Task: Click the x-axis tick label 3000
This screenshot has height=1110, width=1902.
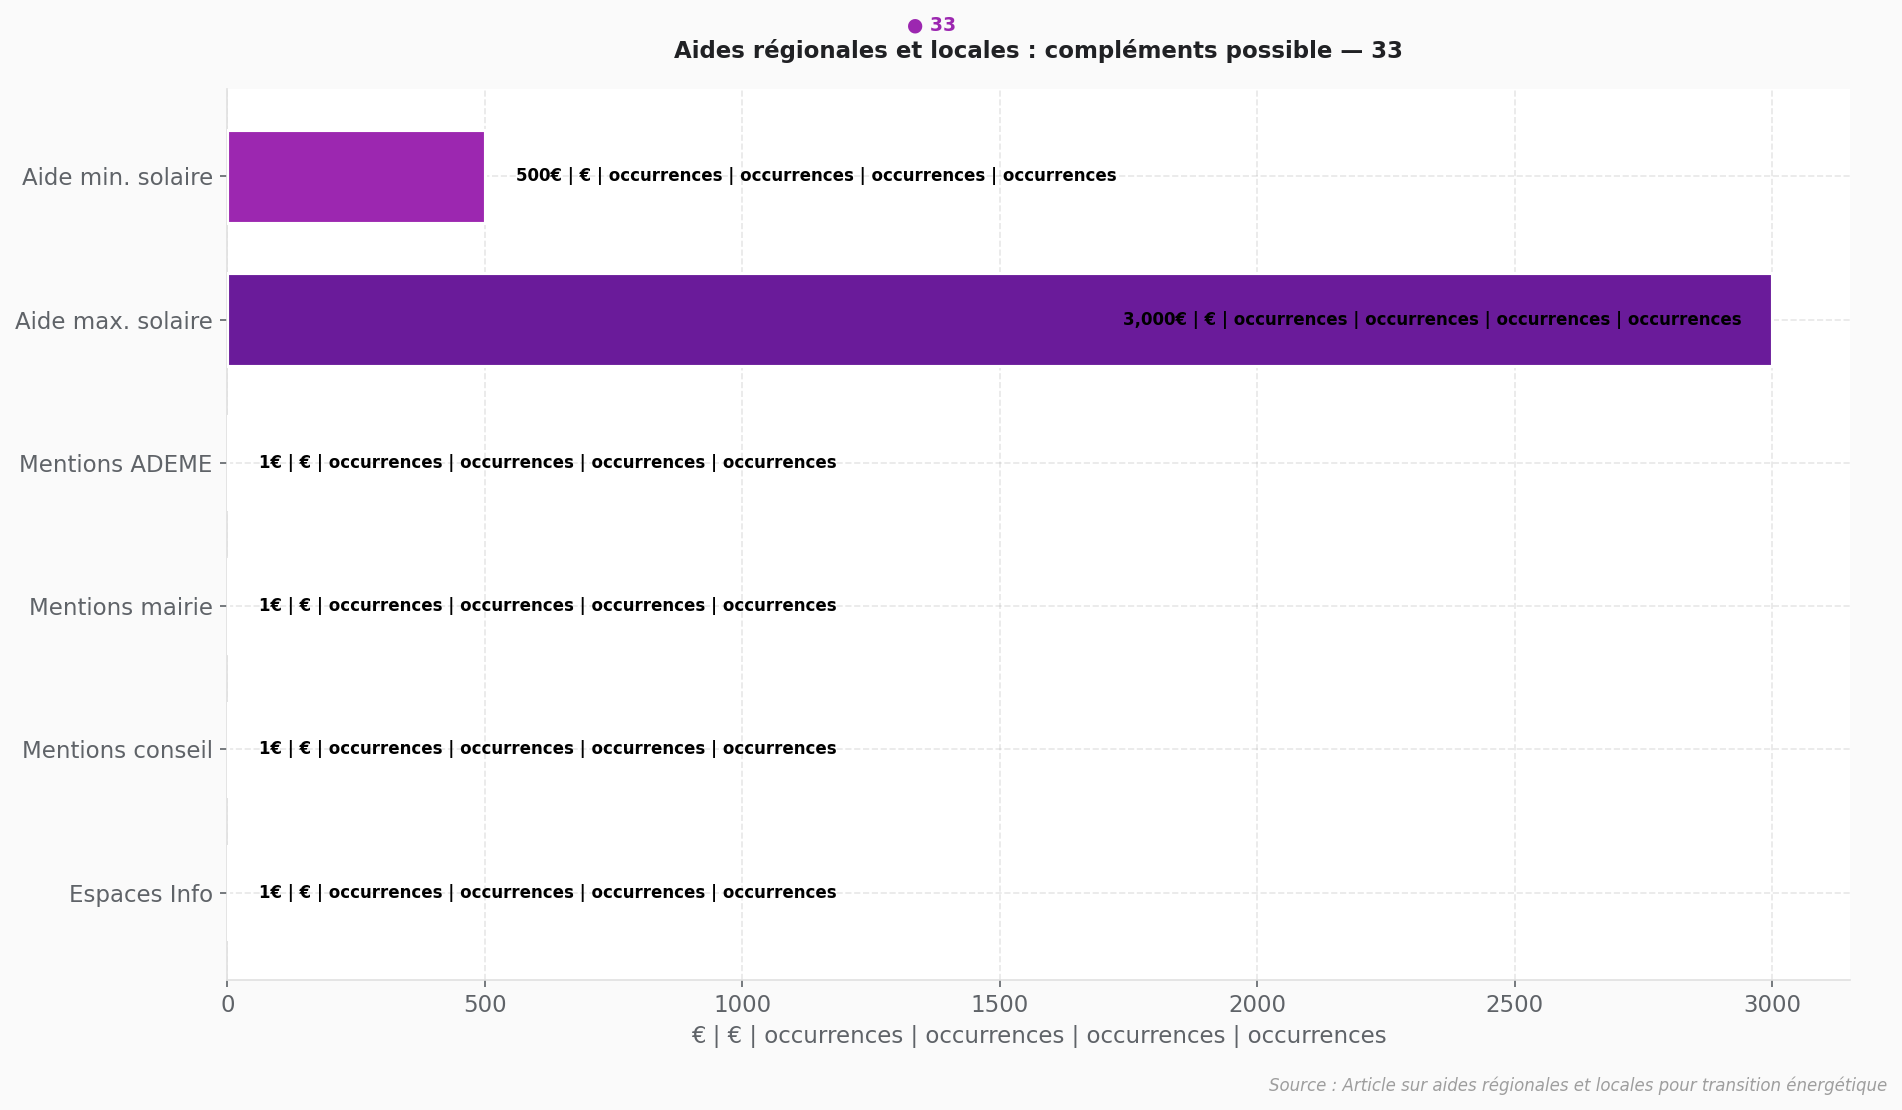Action: coord(1772,1004)
